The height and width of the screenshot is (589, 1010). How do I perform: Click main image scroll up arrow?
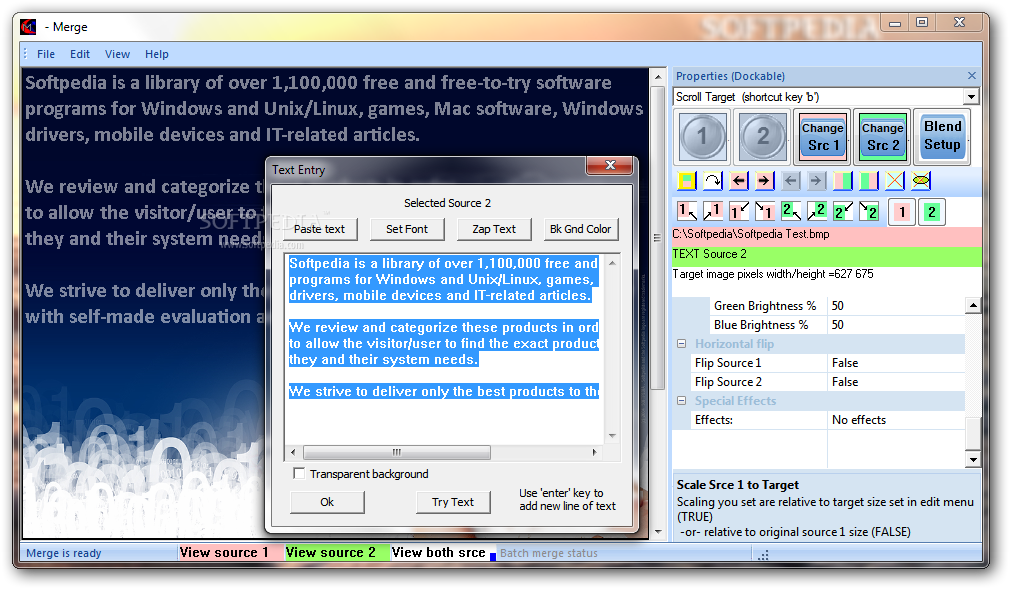(658, 77)
